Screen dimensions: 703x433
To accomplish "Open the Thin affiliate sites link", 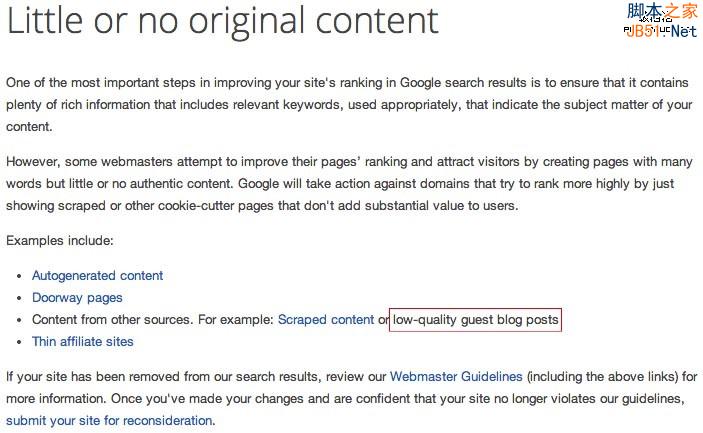I will click(x=82, y=342).
